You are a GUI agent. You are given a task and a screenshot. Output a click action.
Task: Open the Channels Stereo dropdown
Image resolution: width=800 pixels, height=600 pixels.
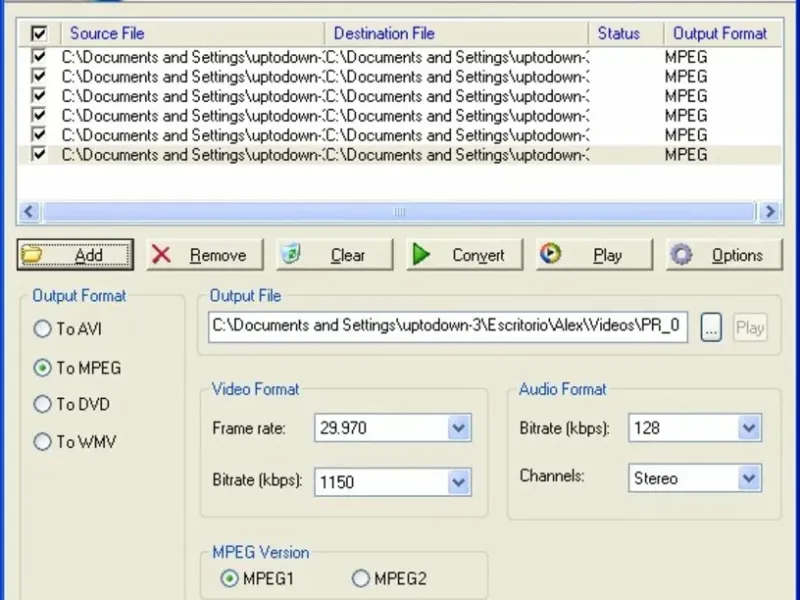point(749,478)
